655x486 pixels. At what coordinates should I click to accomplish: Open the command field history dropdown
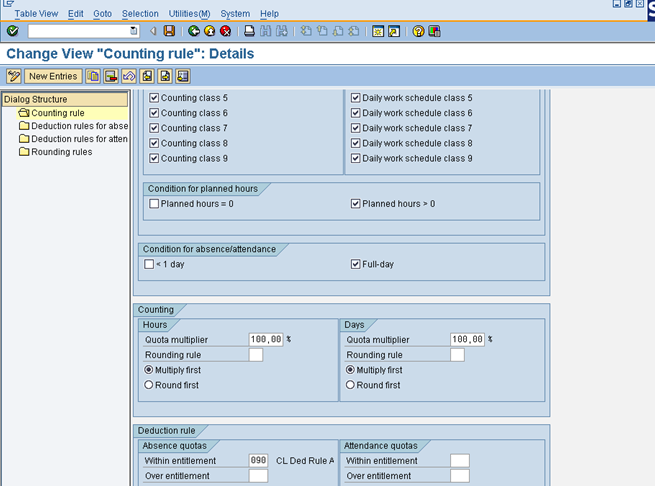[x=133, y=31]
